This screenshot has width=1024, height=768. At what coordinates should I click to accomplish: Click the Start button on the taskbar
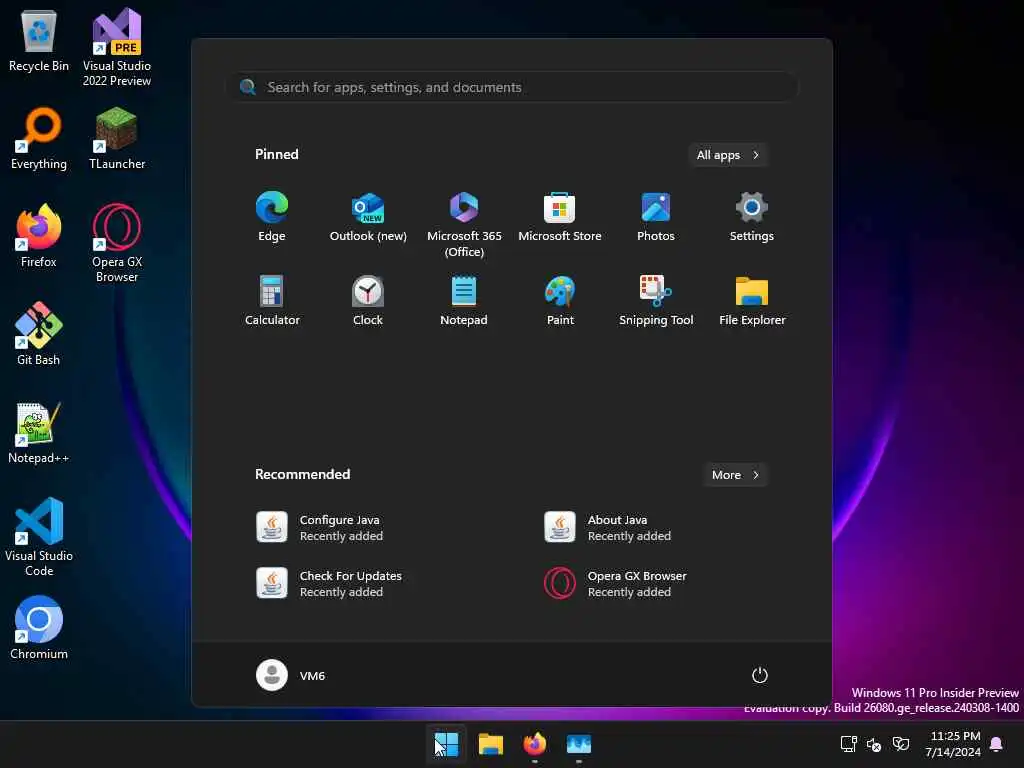point(447,744)
